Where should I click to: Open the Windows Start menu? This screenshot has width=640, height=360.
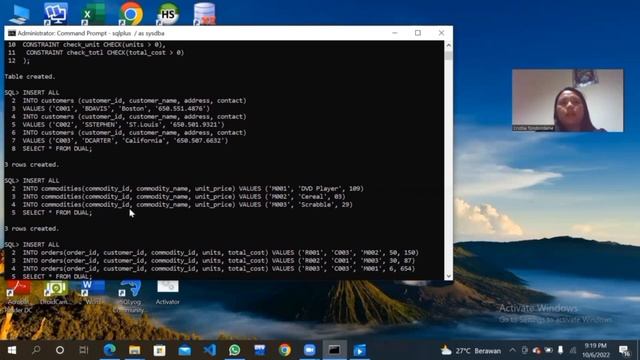(12, 350)
